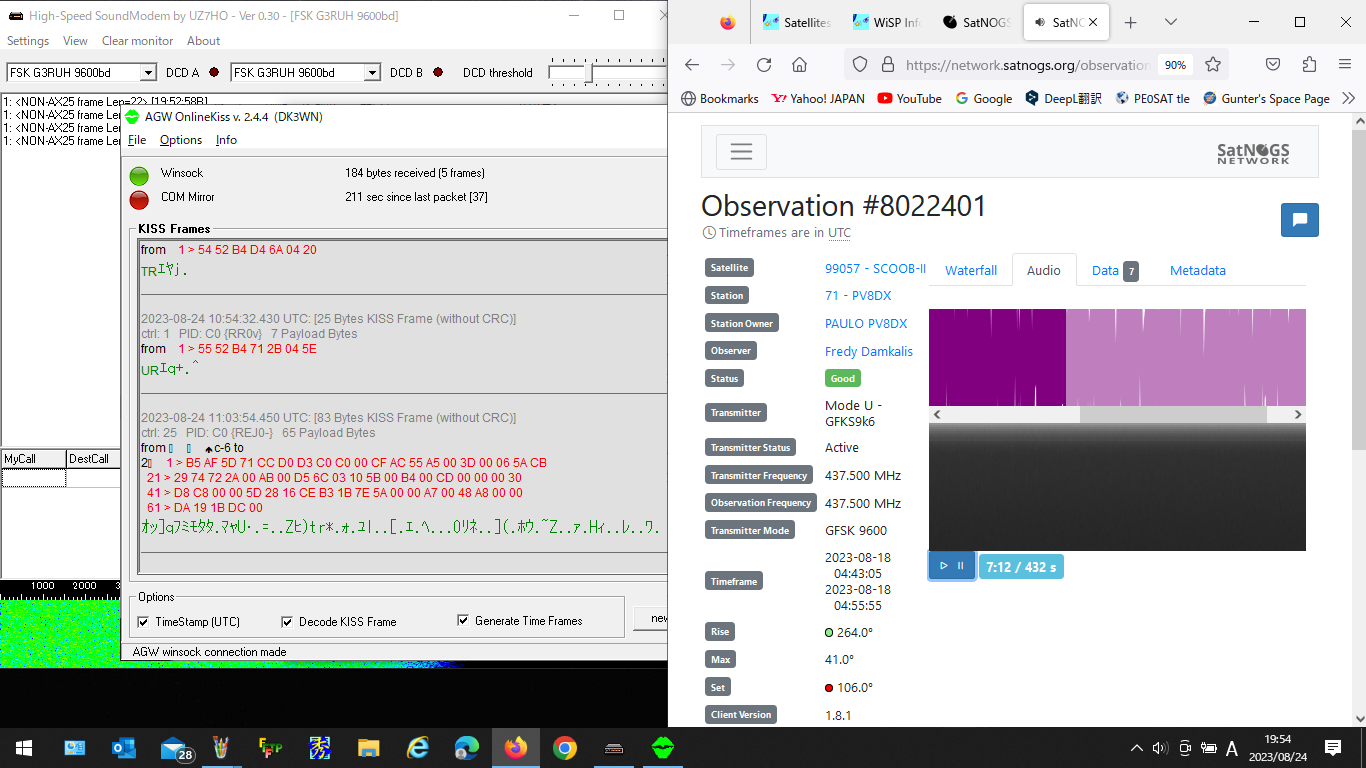Click Clear monitor menu item

(137, 41)
